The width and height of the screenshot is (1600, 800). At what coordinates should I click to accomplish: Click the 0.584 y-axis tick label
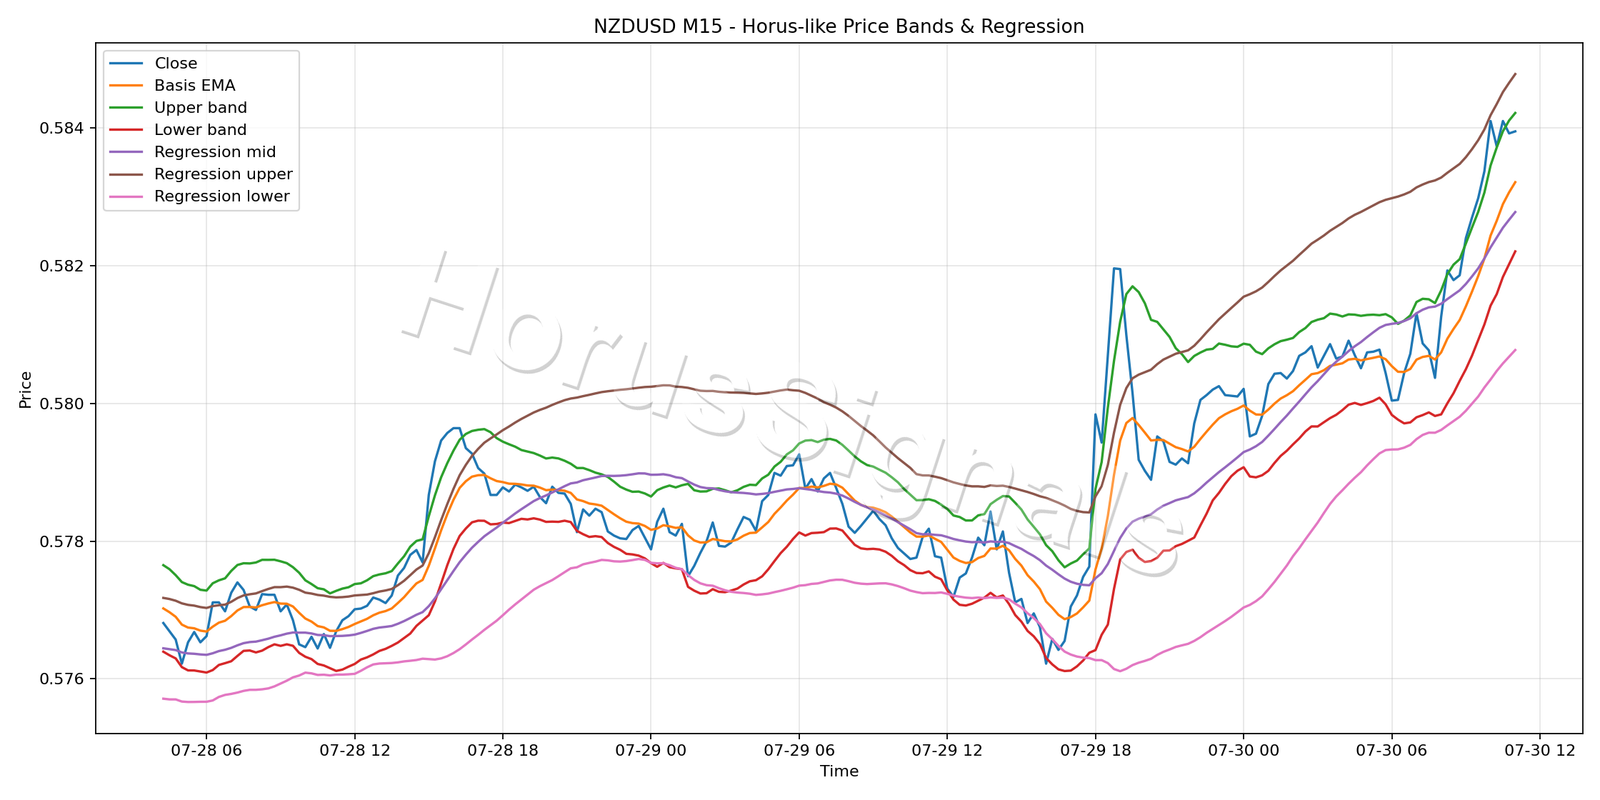(62, 128)
